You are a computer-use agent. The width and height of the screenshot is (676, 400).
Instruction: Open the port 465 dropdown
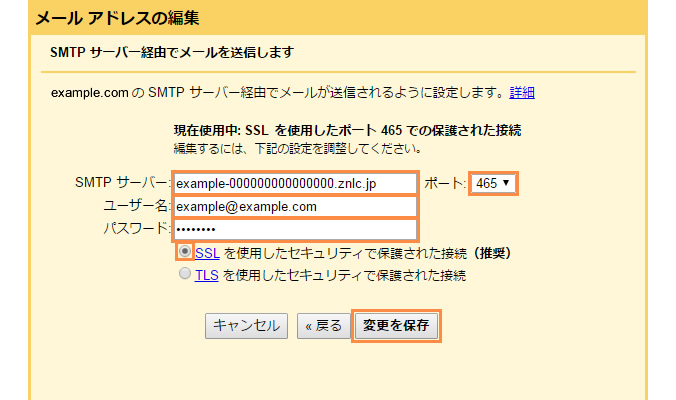pyautogui.click(x=493, y=183)
